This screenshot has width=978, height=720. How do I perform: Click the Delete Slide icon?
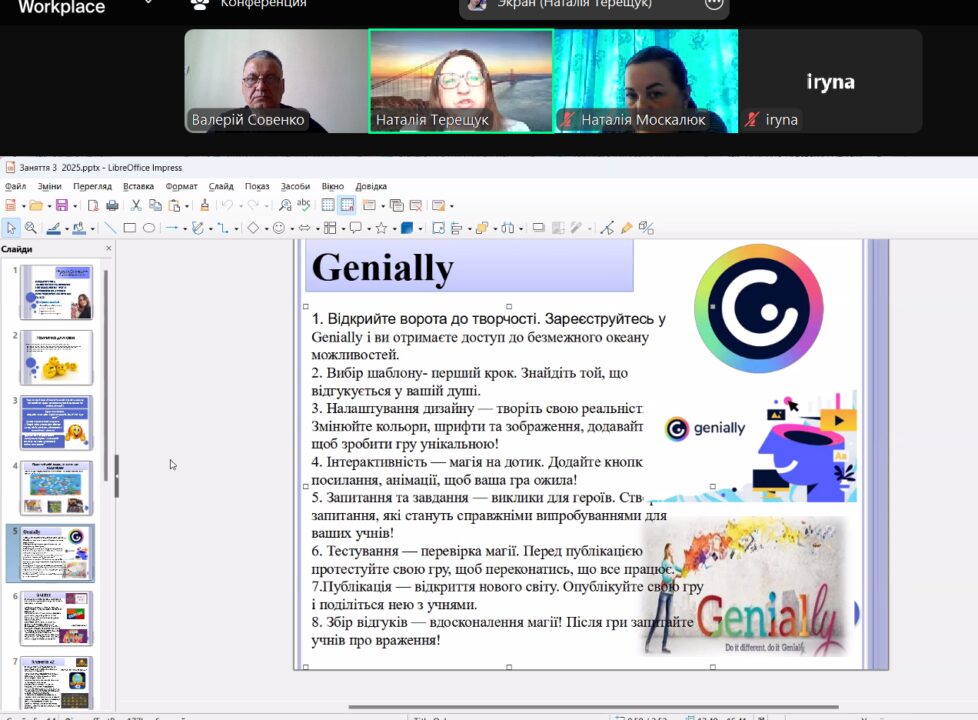pos(415,205)
